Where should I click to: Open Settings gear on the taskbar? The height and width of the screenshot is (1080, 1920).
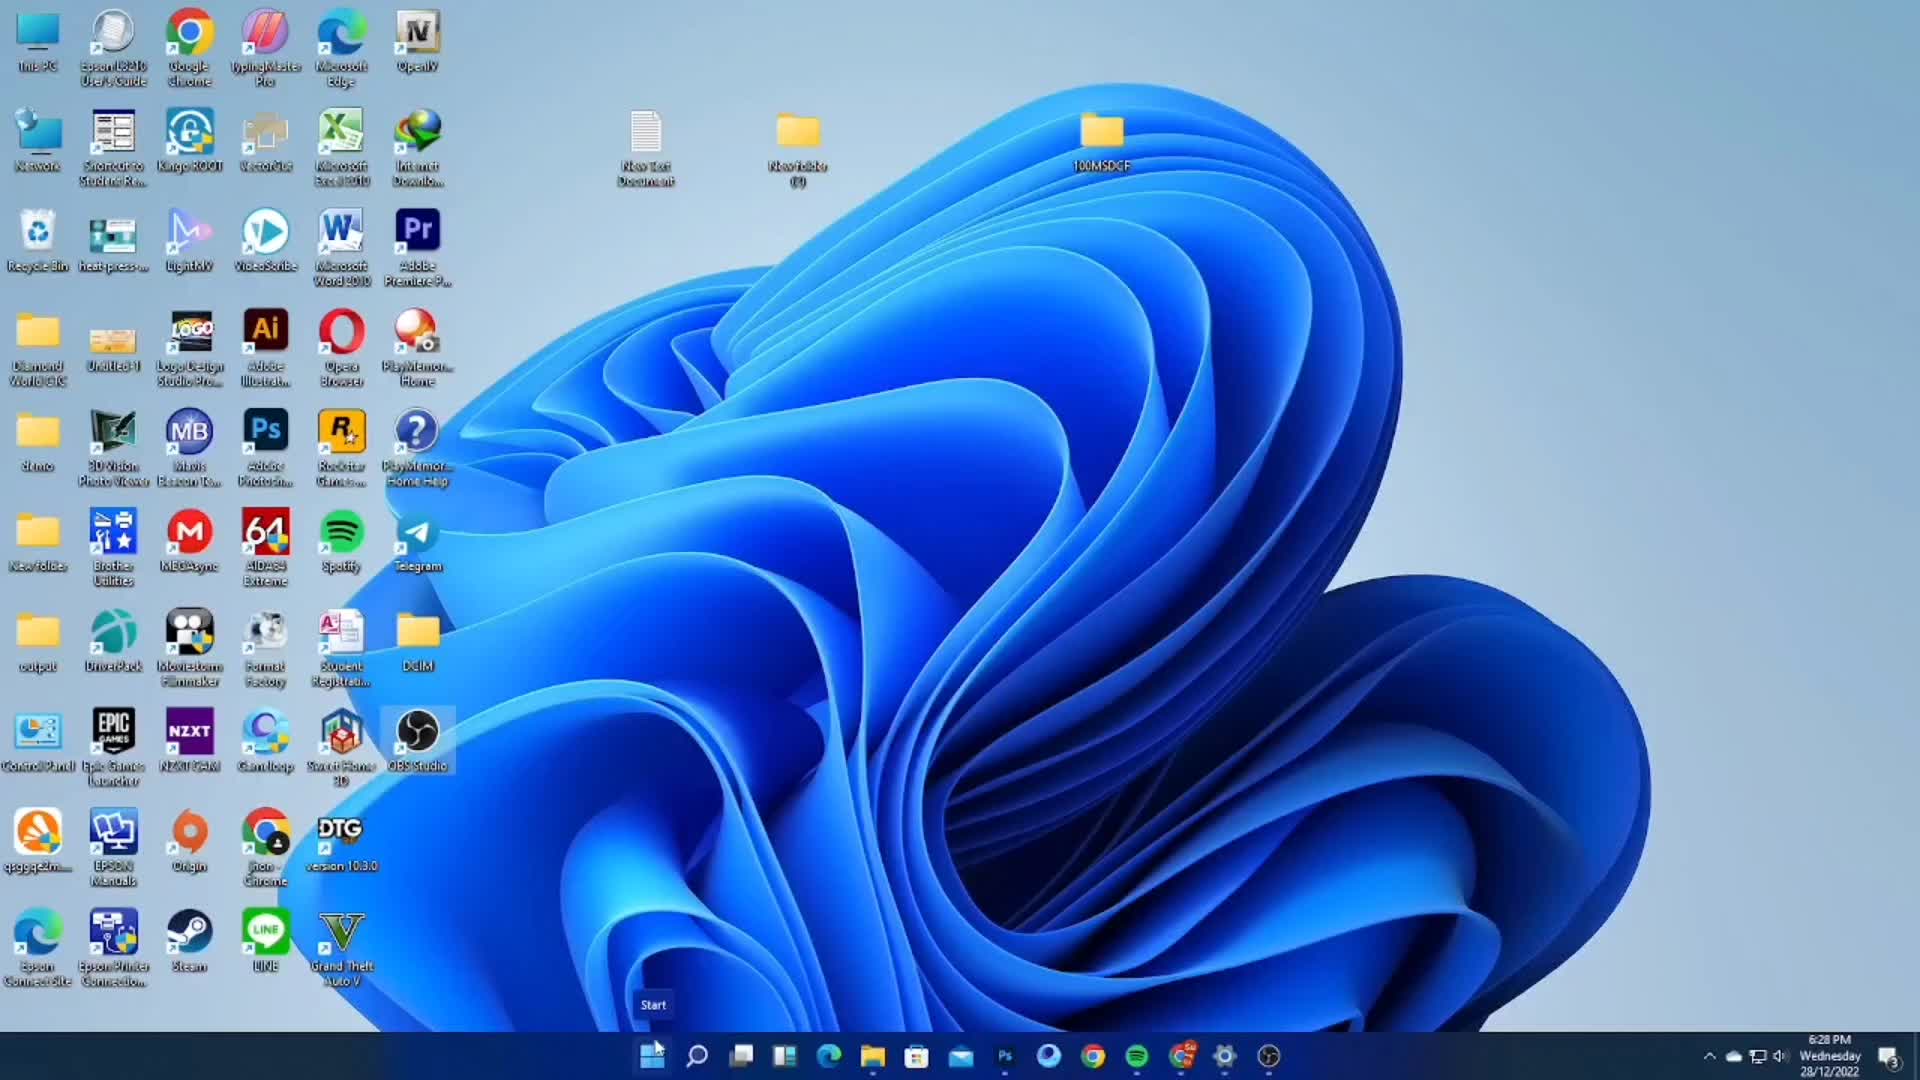(1225, 1056)
